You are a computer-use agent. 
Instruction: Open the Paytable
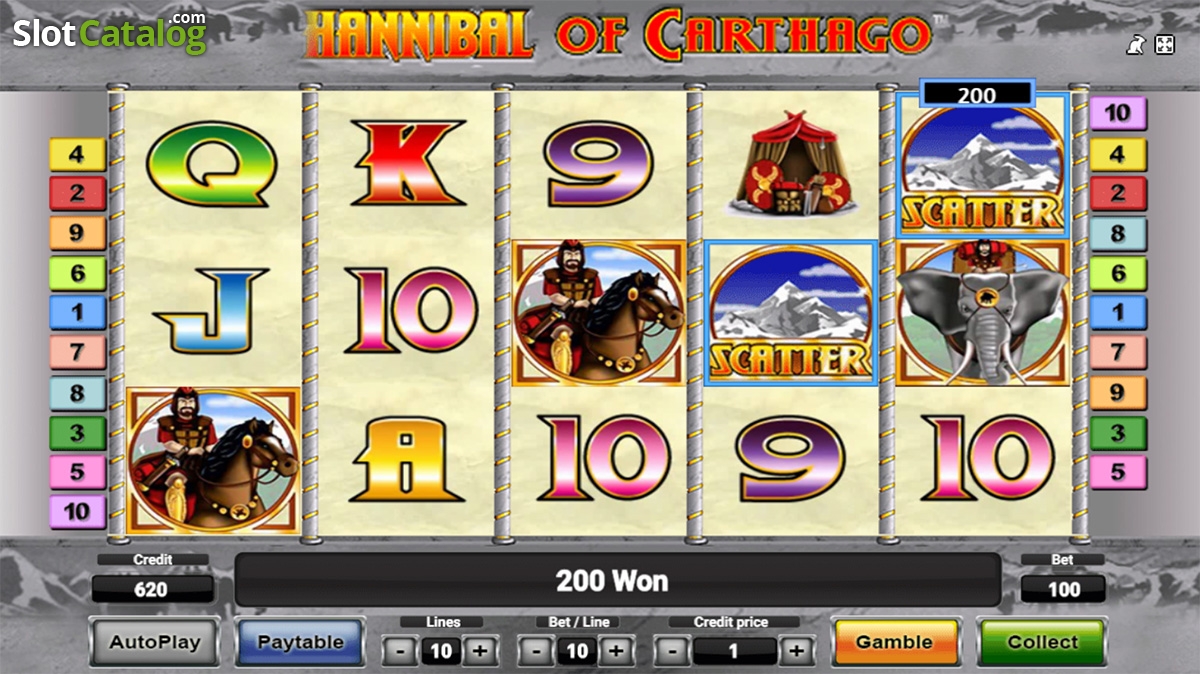click(301, 642)
